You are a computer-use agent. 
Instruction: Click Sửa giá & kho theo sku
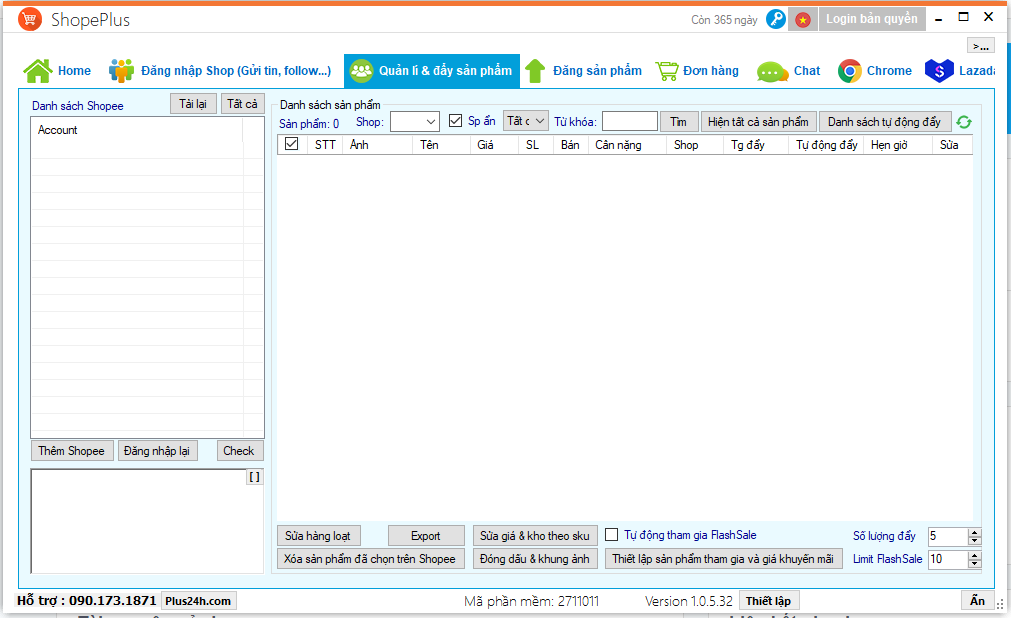click(x=535, y=536)
